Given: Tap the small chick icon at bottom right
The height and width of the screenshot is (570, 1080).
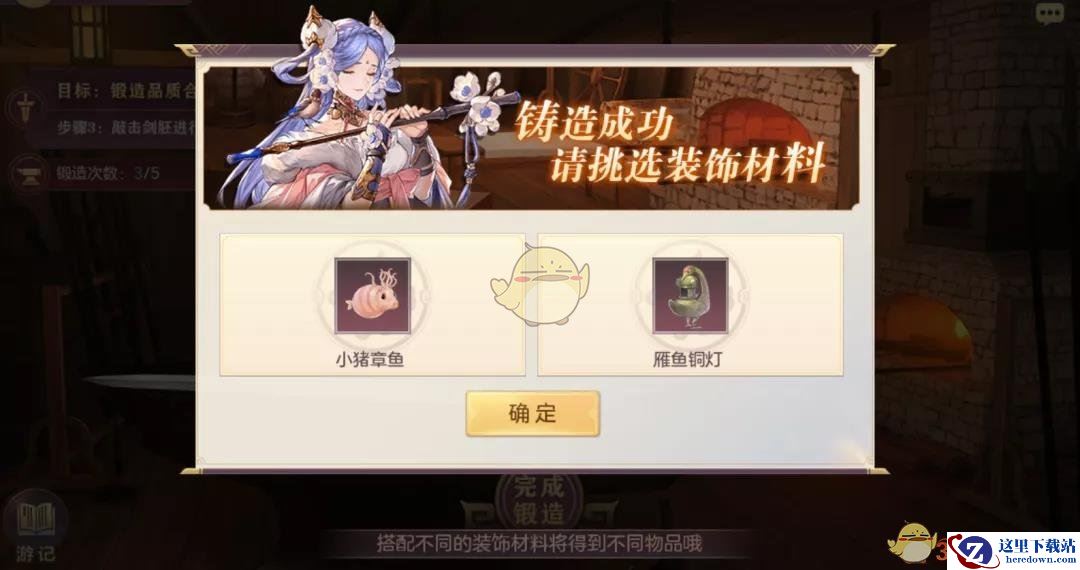Looking at the screenshot, I should pos(913,542).
